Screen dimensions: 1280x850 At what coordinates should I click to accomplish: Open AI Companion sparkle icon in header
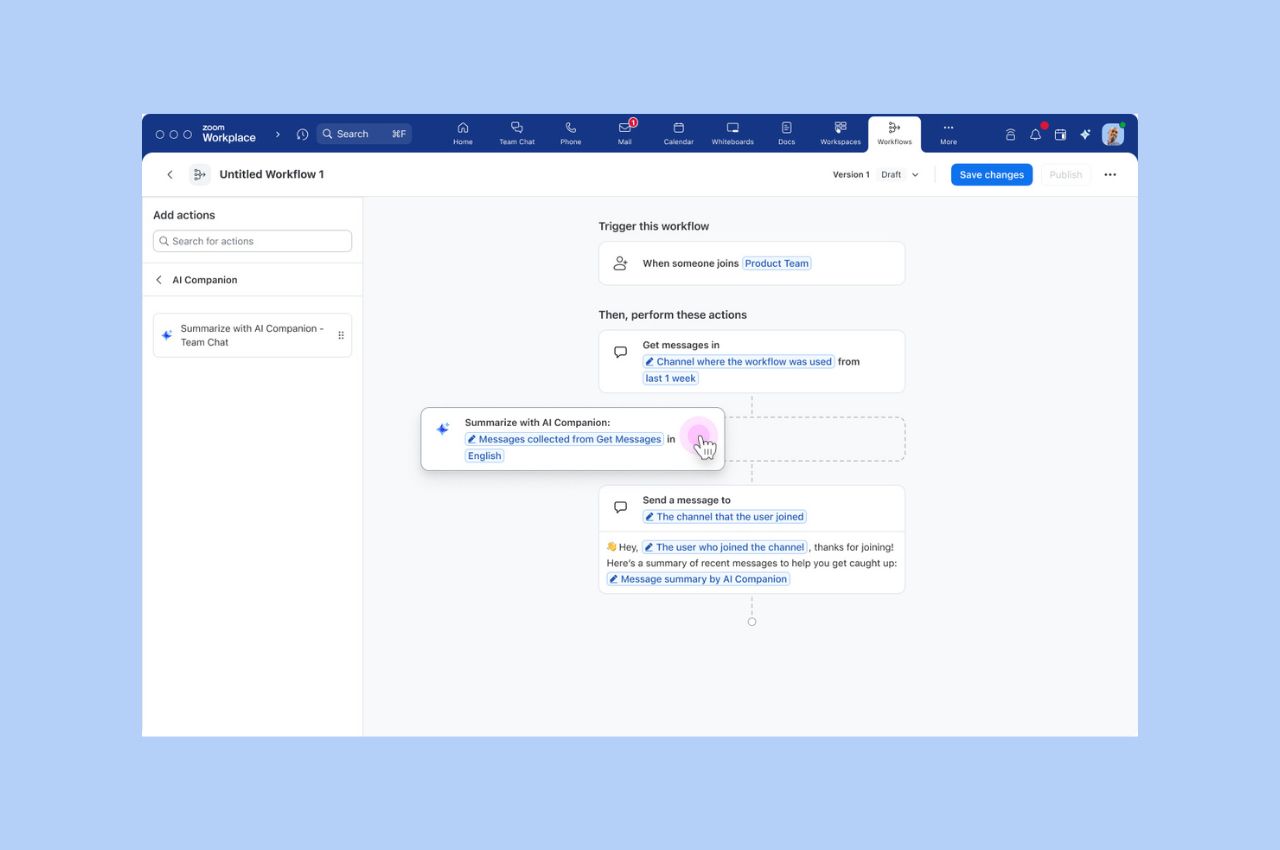click(1085, 134)
